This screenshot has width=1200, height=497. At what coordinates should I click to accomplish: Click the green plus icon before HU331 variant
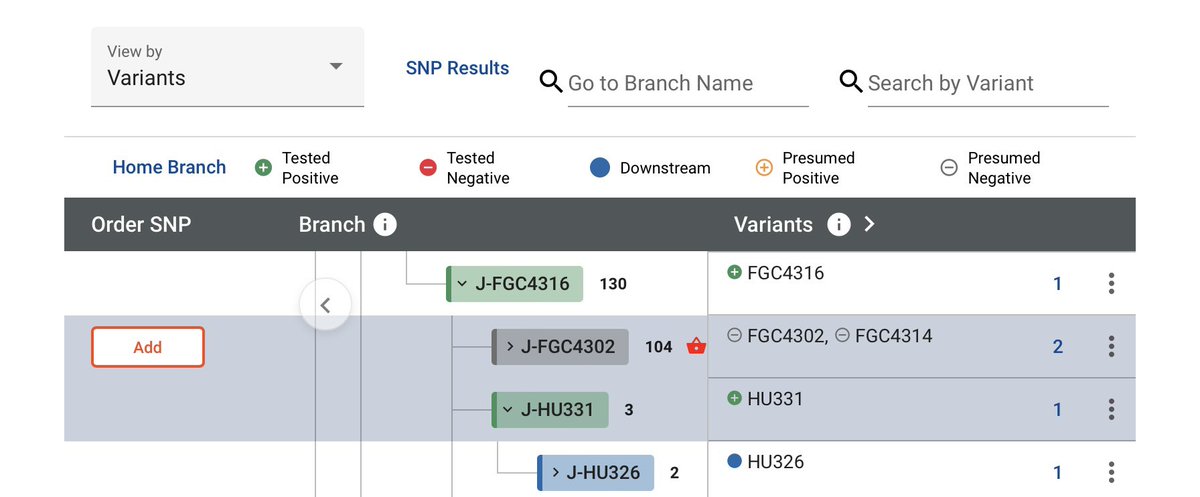(734, 398)
